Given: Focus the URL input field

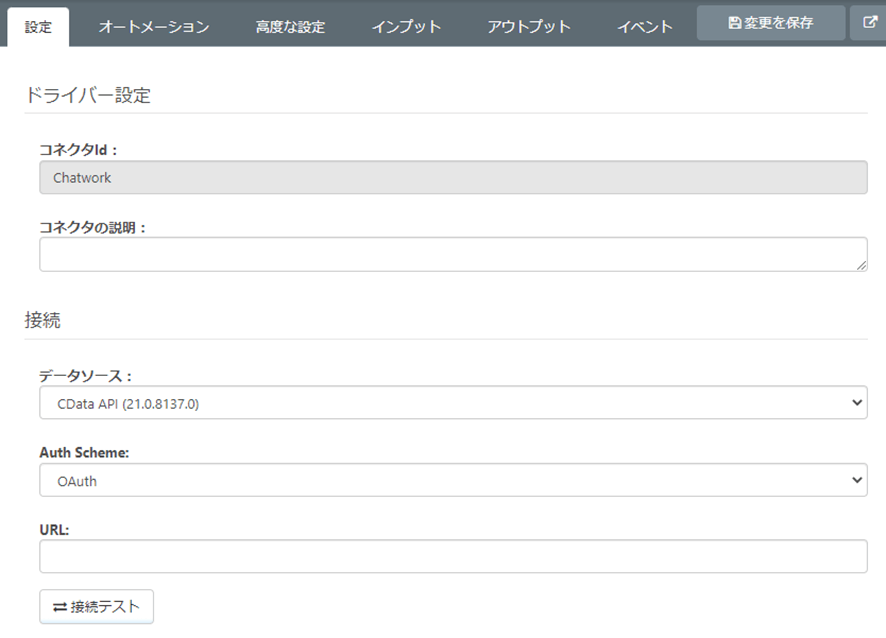Looking at the screenshot, I should point(453,557).
